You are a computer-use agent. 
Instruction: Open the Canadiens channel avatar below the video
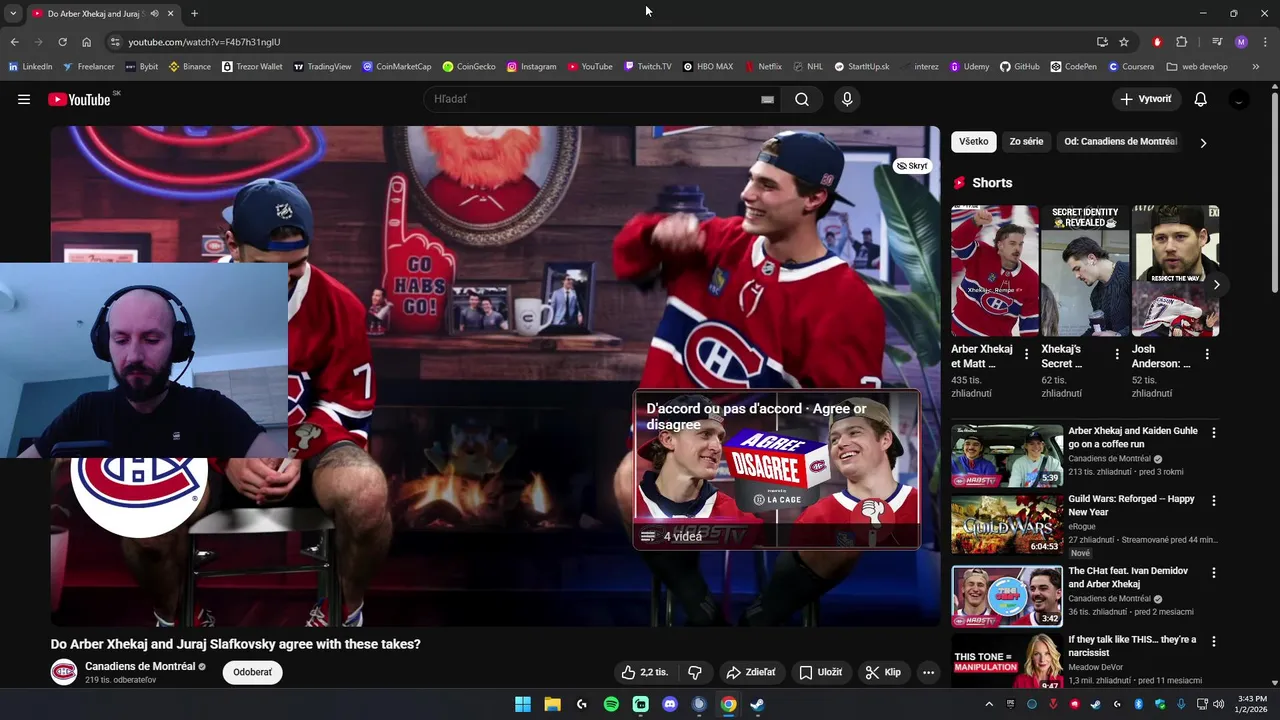click(64, 672)
